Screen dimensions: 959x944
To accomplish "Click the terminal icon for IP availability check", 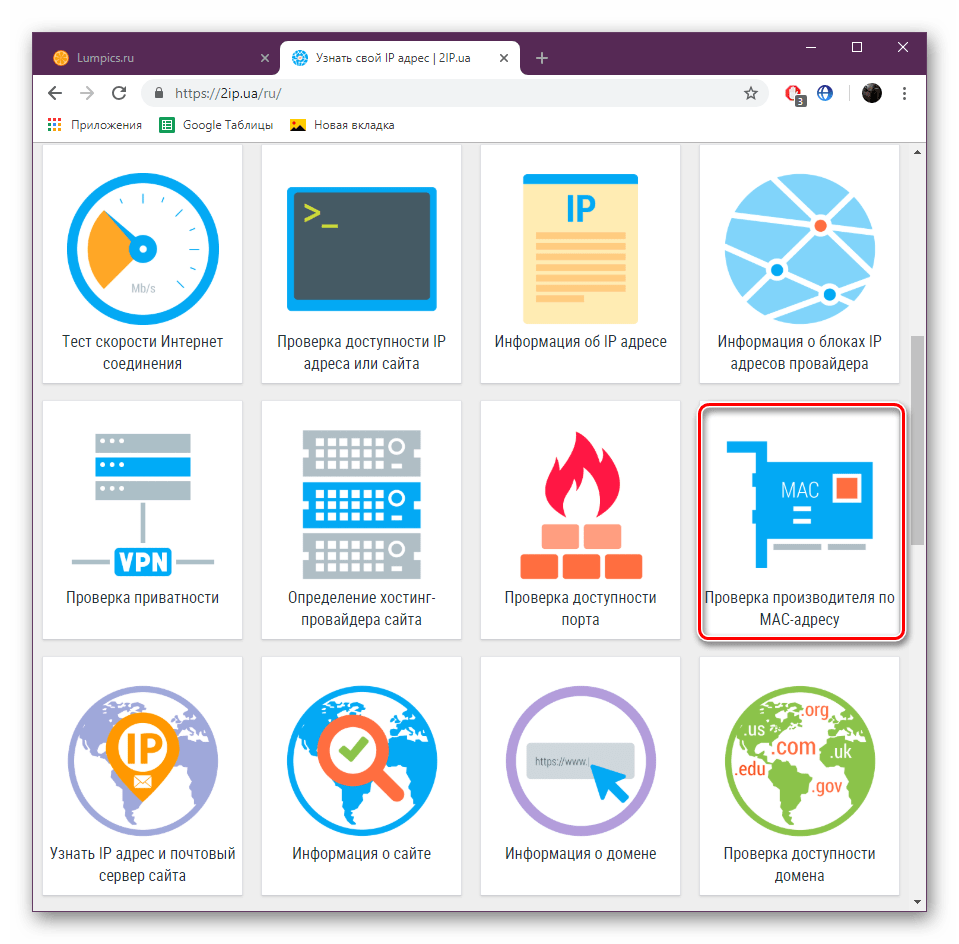I will tap(361, 248).
